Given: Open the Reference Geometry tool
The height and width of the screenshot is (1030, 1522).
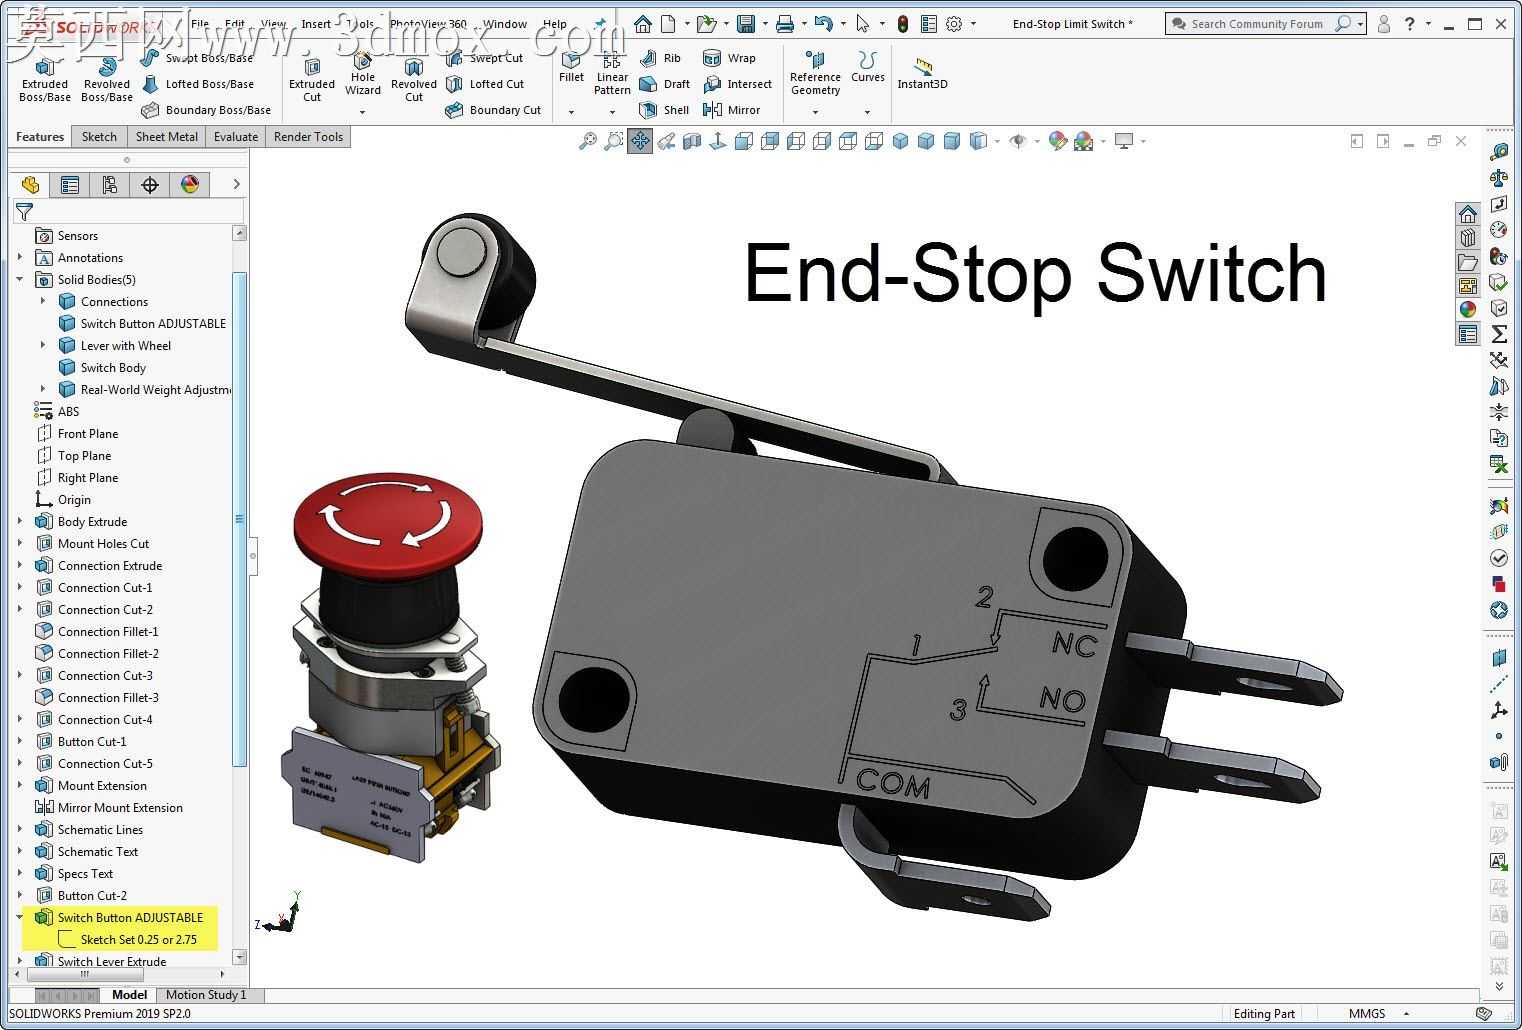Looking at the screenshot, I should click(815, 74).
